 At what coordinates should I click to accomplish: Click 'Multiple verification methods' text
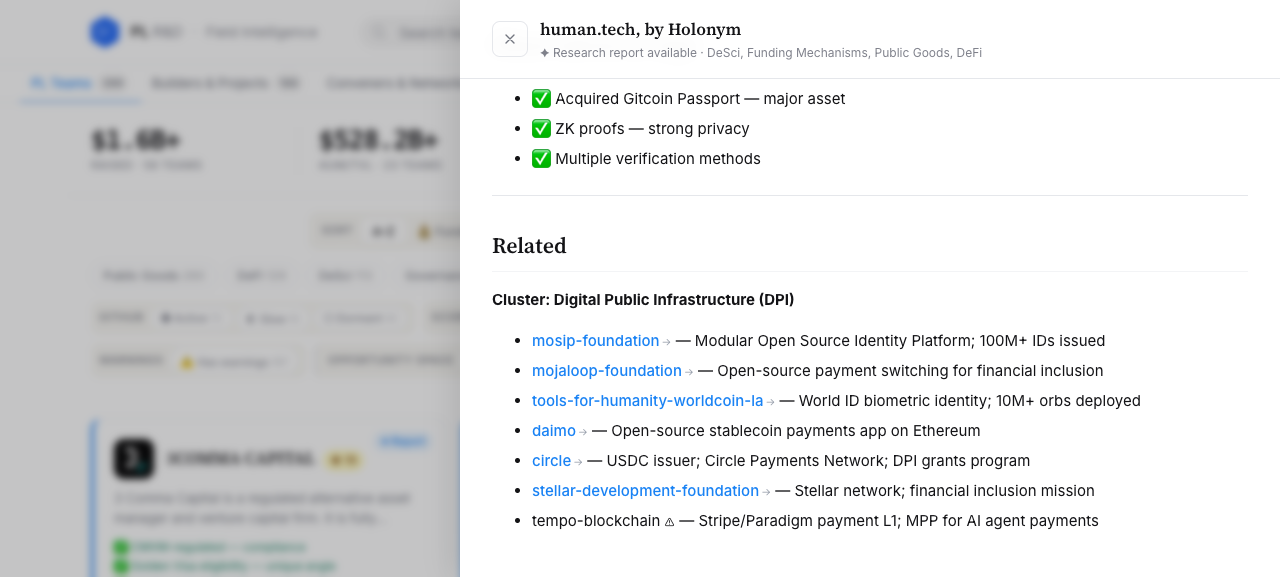tap(658, 159)
